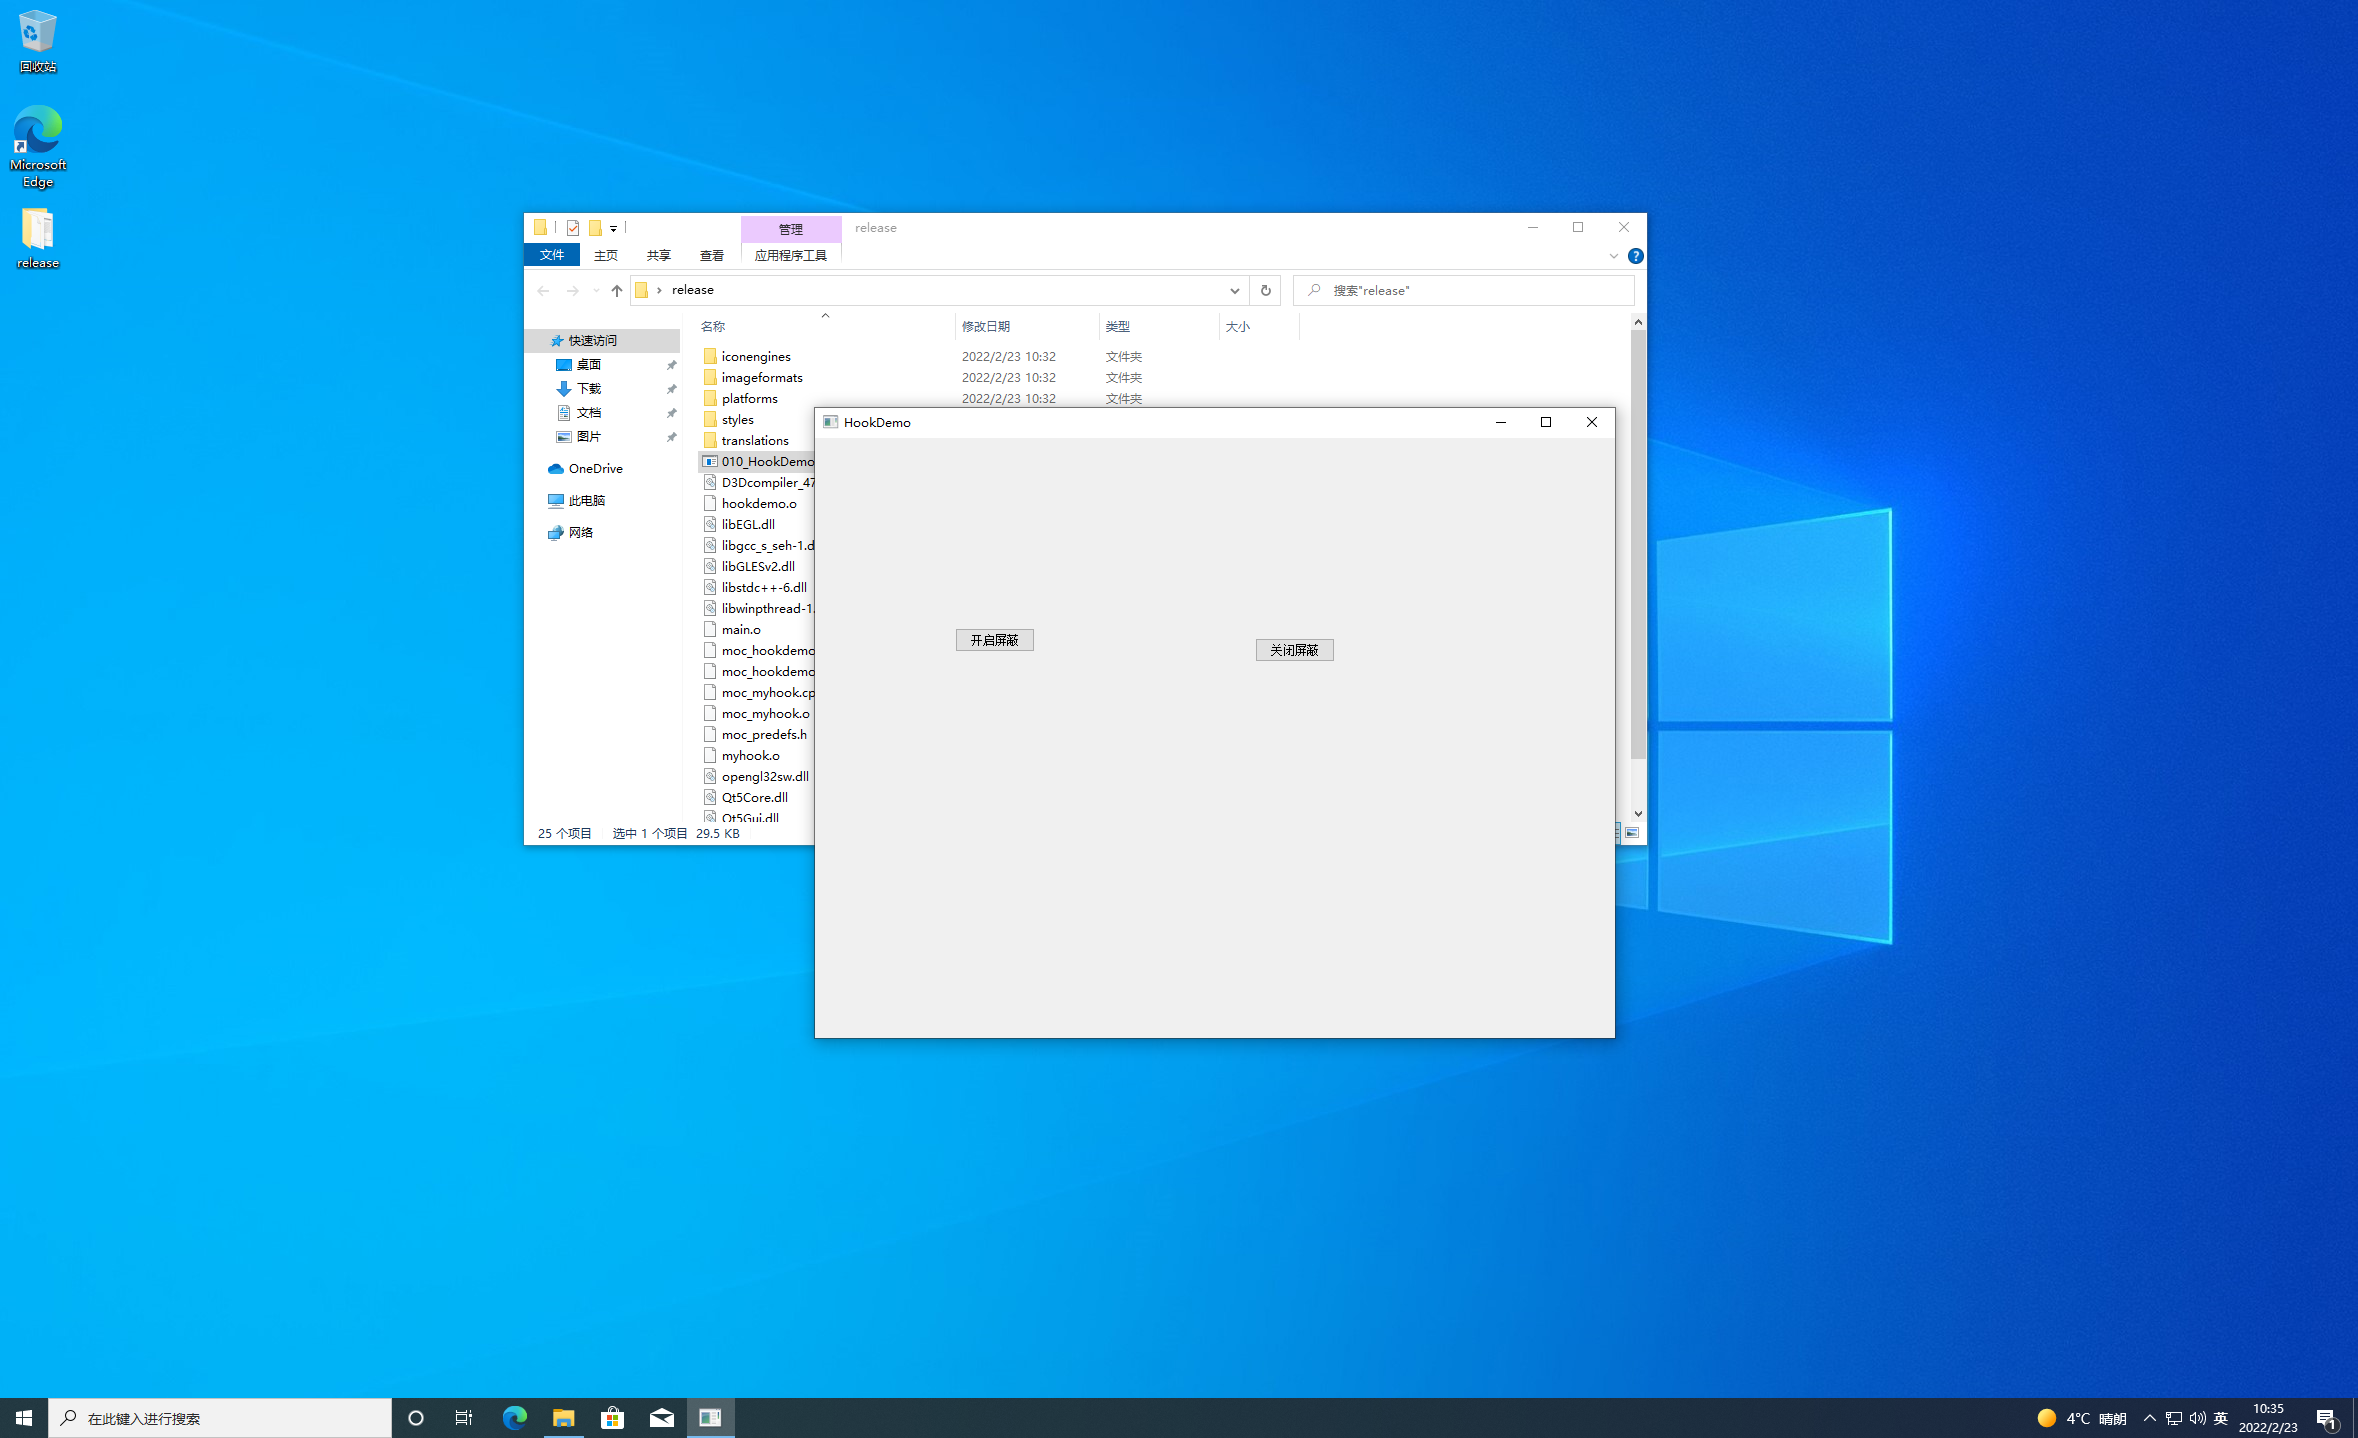Open the 文件 menu tab
The image size is (2358, 1438).
tap(552, 256)
